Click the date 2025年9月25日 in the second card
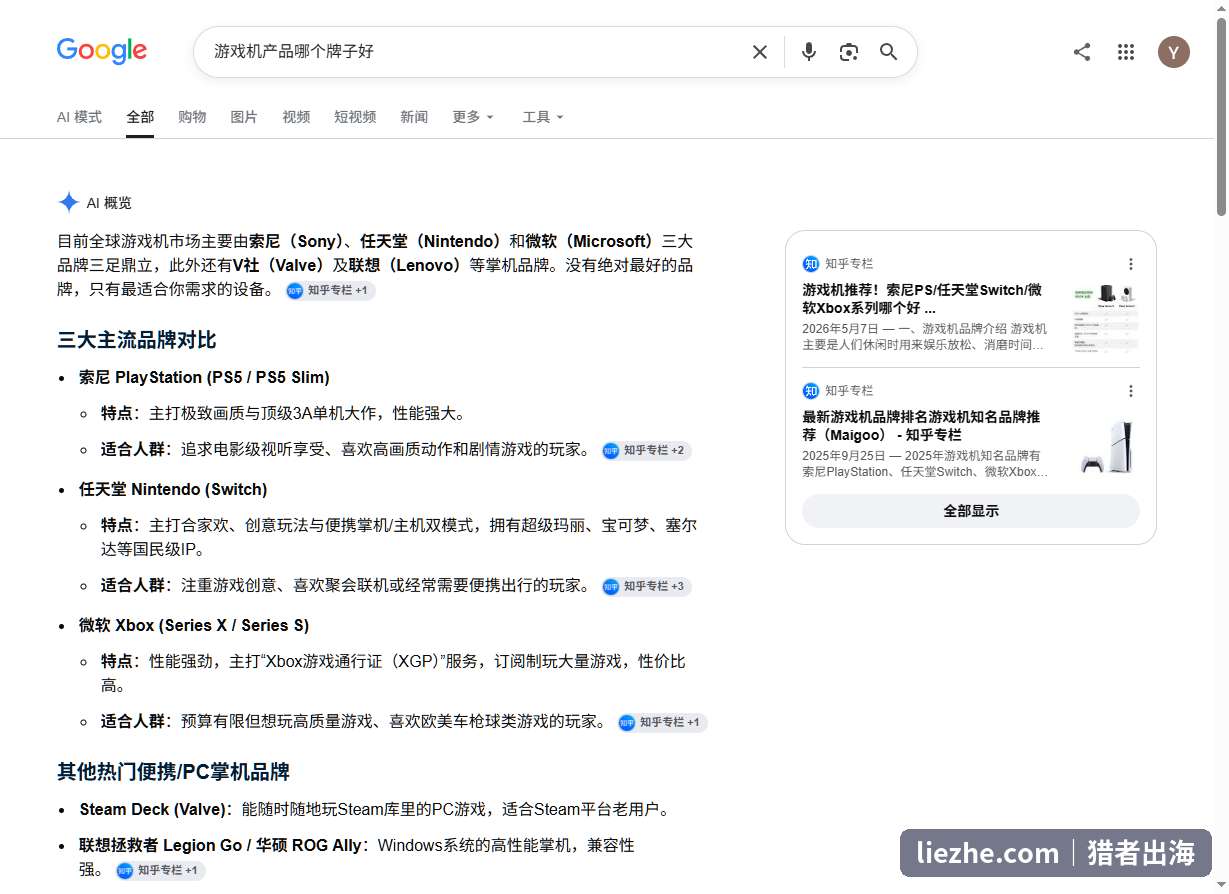This screenshot has width=1229, height=894. pyautogui.click(x=844, y=456)
